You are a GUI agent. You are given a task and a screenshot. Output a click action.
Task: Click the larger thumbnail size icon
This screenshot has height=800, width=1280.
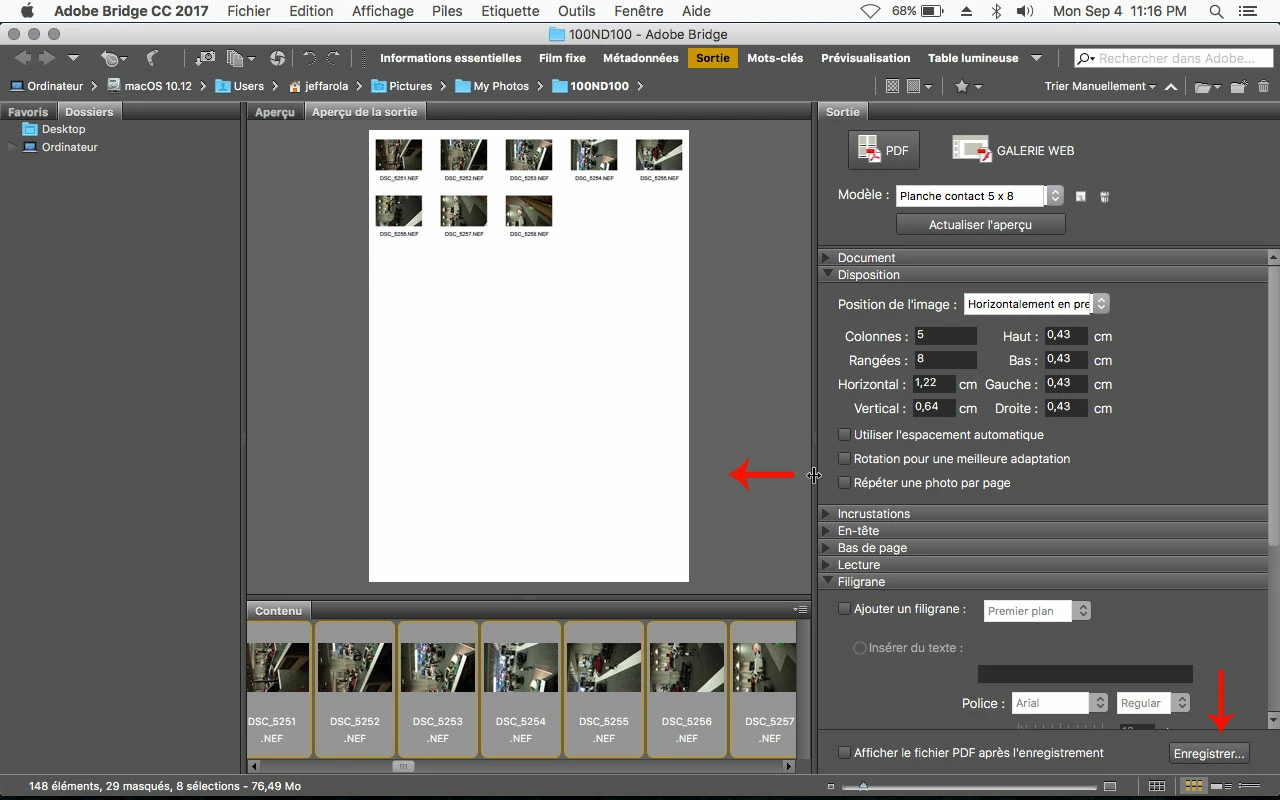tap(1109, 787)
